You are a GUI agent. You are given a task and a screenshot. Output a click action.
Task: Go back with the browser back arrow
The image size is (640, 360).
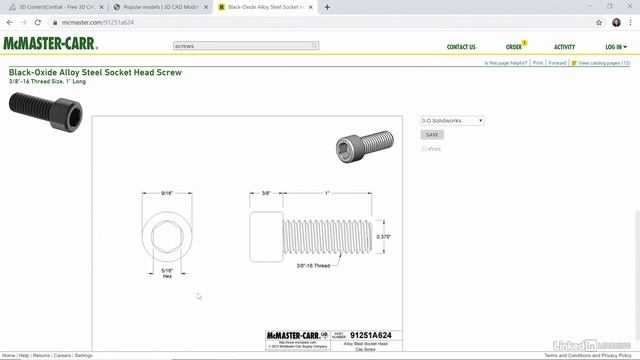click(x=9, y=22)
